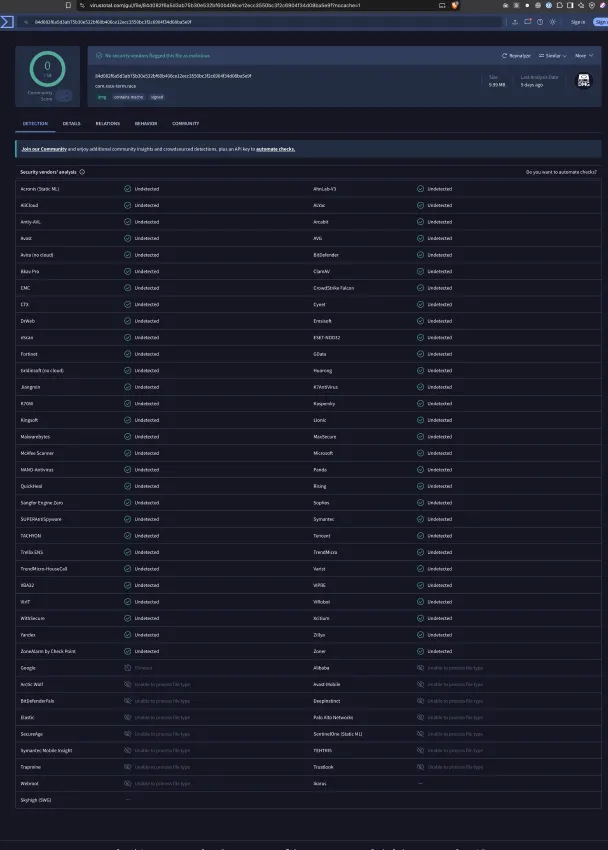Open the More dropdown
The width and height of the screenshot is (608, 850).
click(x=584, y=56)
